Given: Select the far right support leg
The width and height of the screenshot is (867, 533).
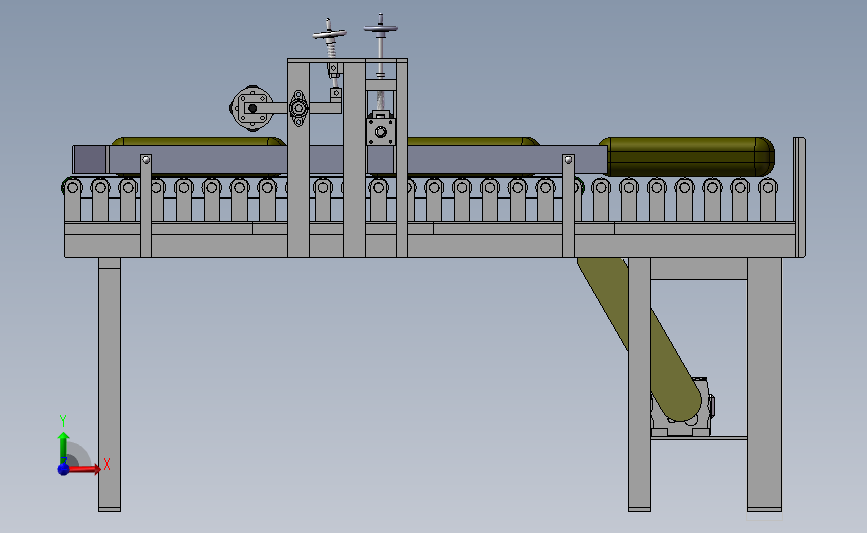Looking at the screenshot, I should click(764, 384).
